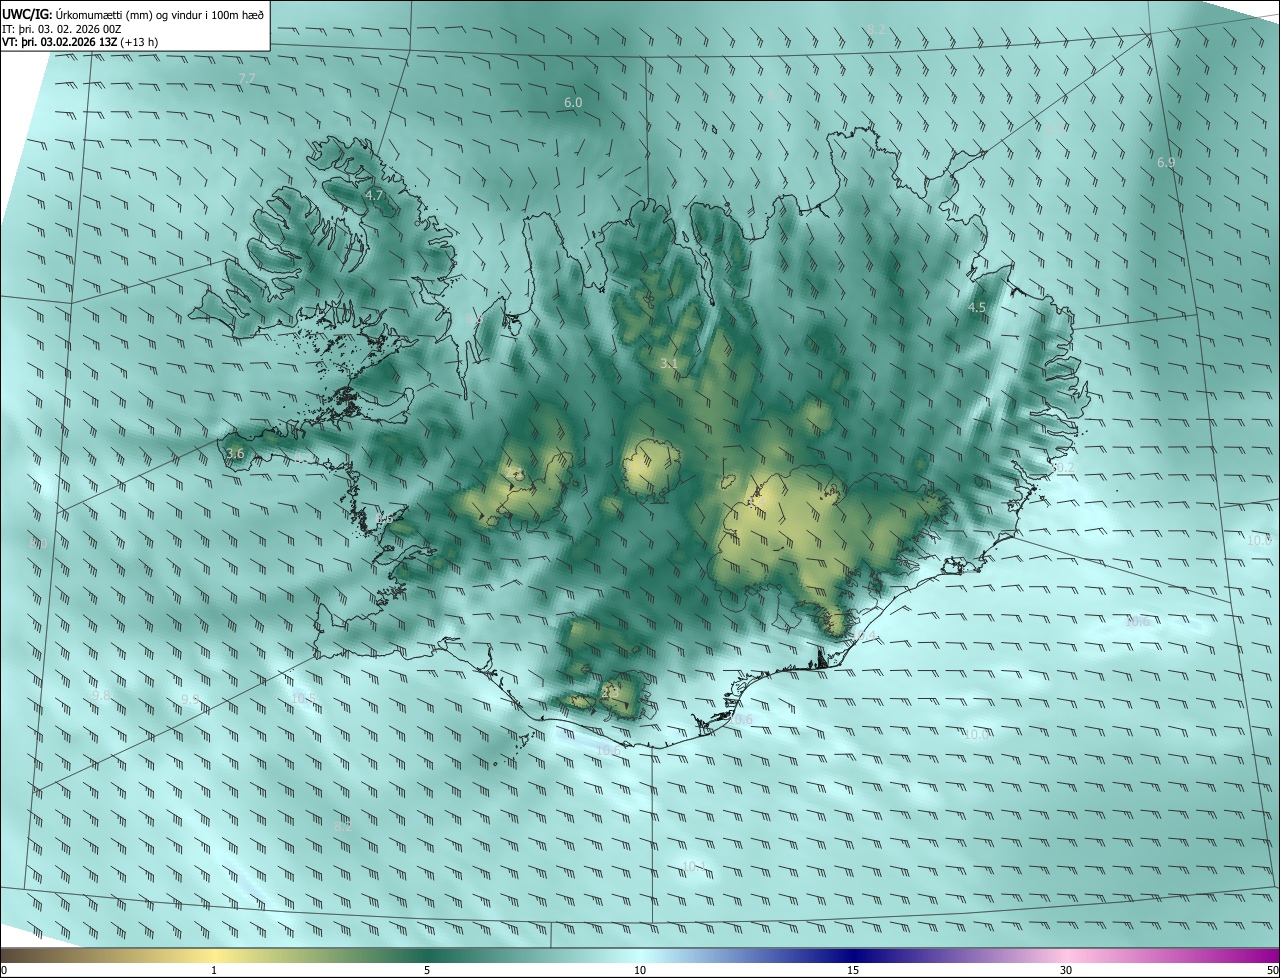Image resolution: width=1280 pixels, height=978 pixels.
Task: Click the '50' tick label on the scale
Action: point(1272,970)
